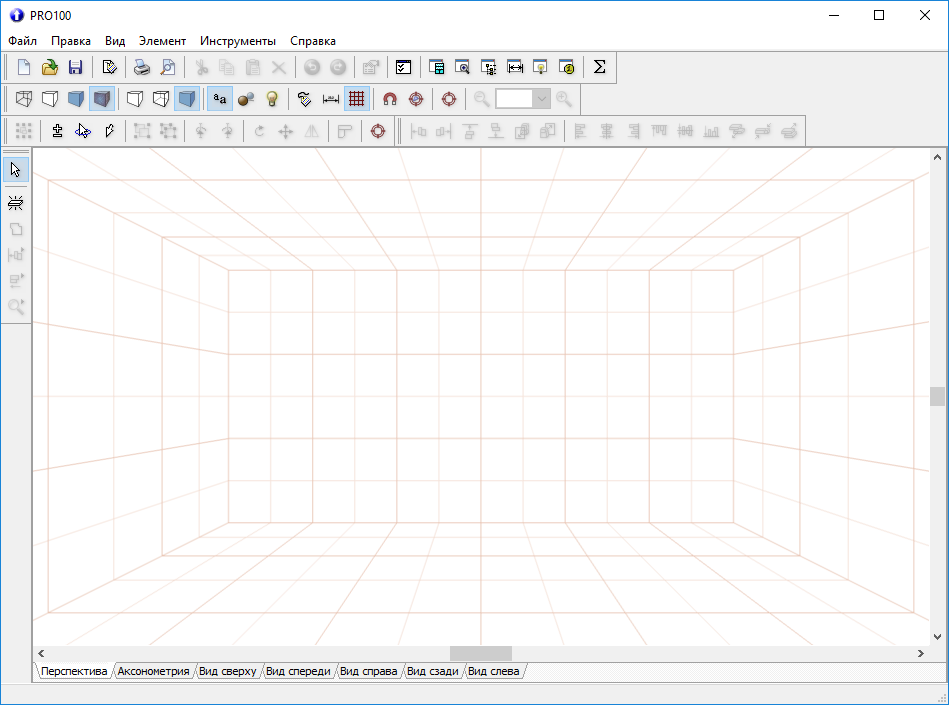Switch to the Аксонометрия tab
This screenshot has width=949, height=705.
point(153,671)
